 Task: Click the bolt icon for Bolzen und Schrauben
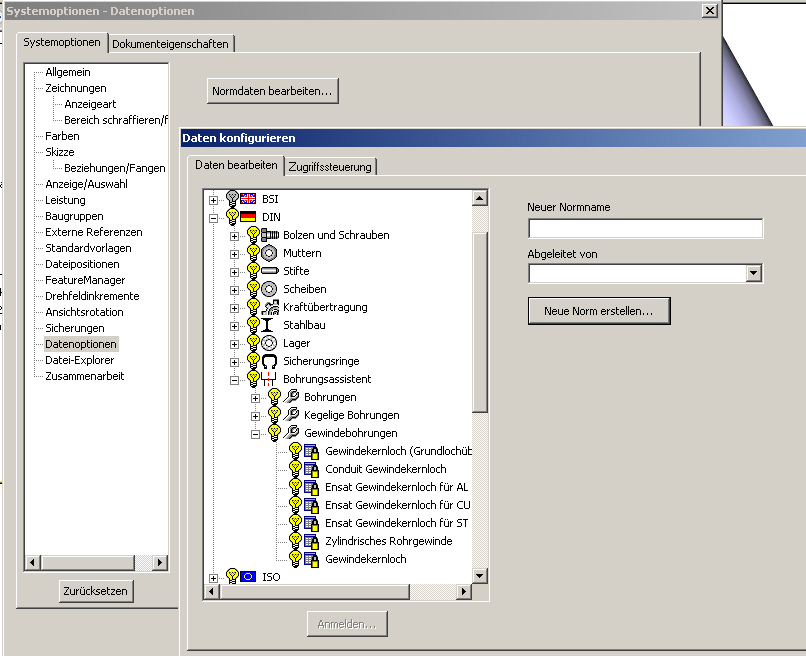pos(270,235)
